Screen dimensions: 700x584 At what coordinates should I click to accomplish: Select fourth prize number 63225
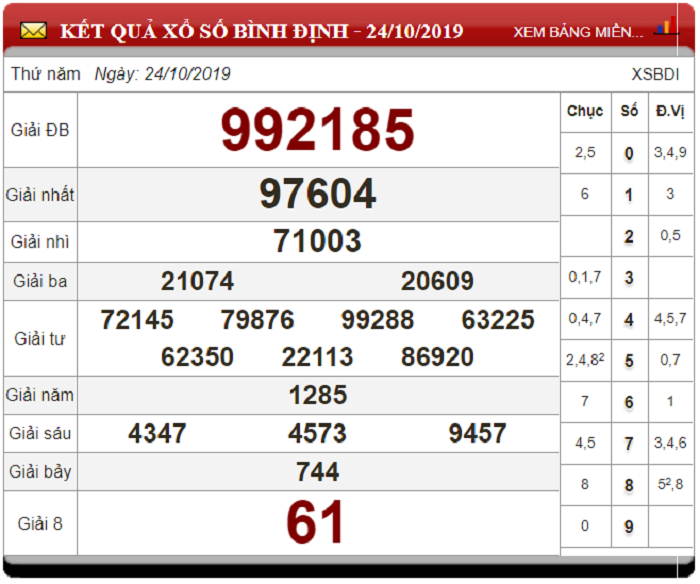498,320
